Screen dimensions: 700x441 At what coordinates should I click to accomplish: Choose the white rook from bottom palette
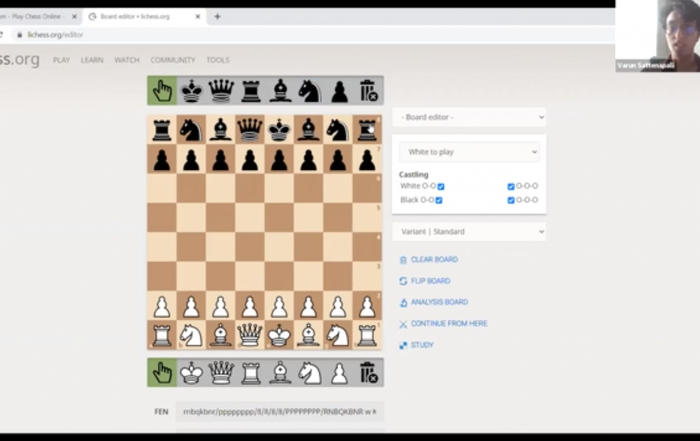pyautogui.click(x=250, y=373)
